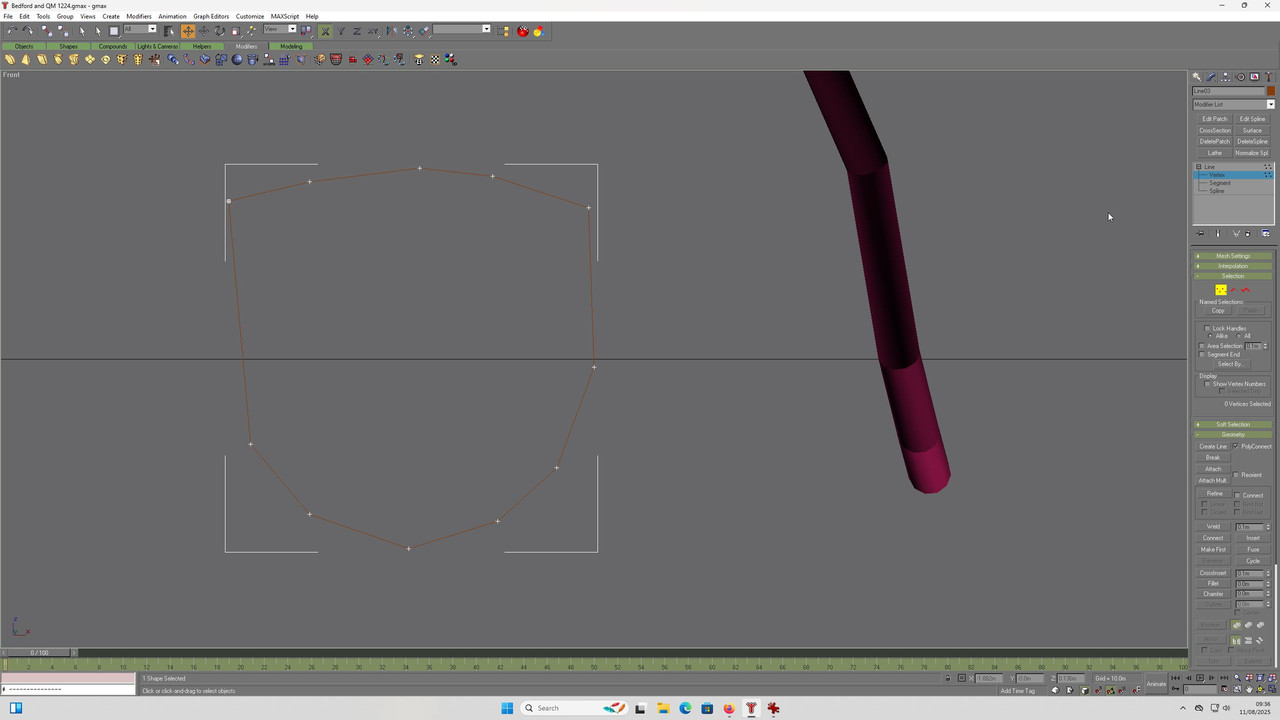Click the Weld button
1280x720 pixels.
(1213, 526)
